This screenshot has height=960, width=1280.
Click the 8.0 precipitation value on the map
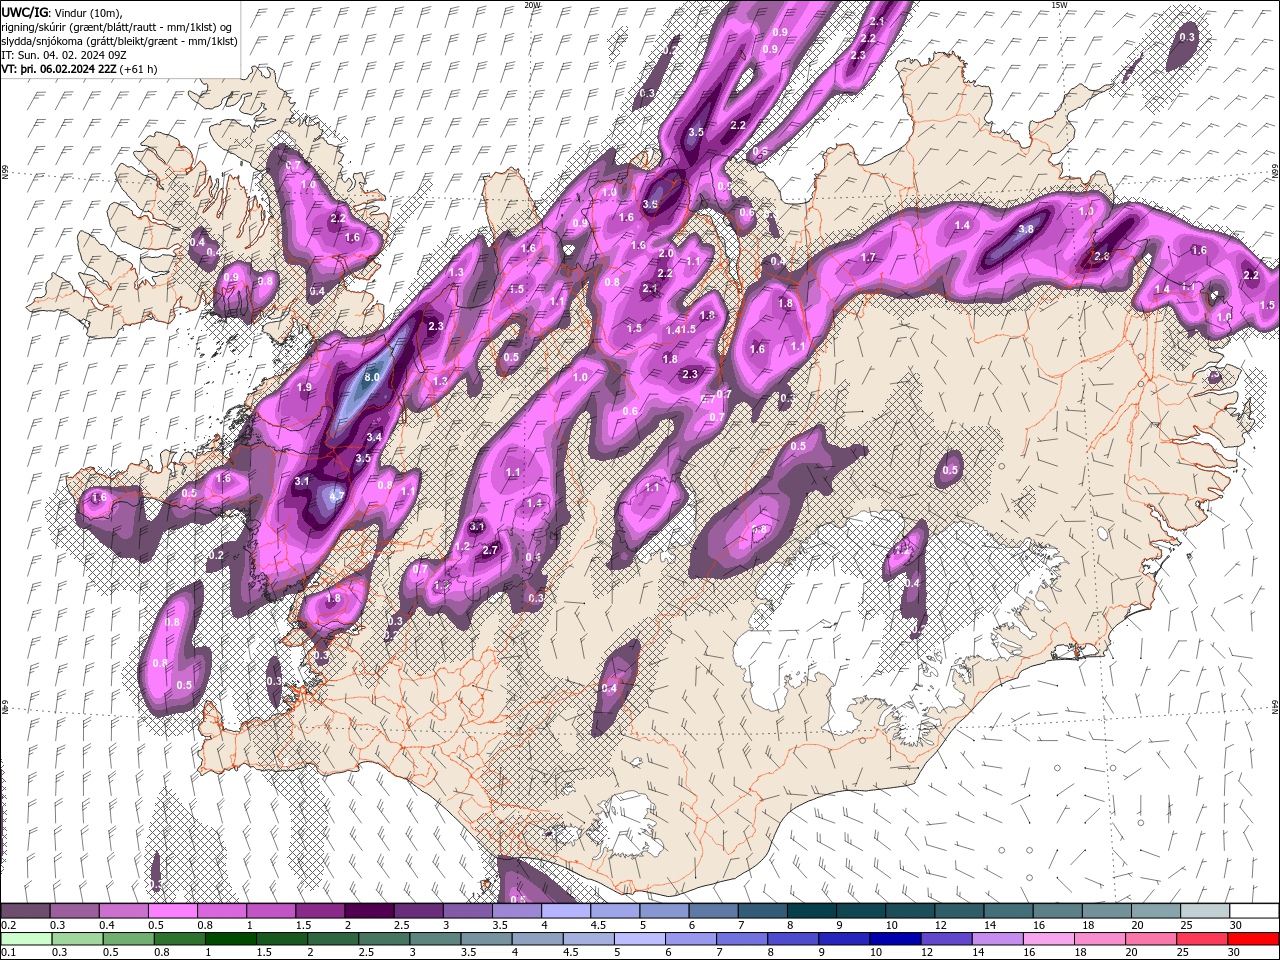(x=372, y=377)
